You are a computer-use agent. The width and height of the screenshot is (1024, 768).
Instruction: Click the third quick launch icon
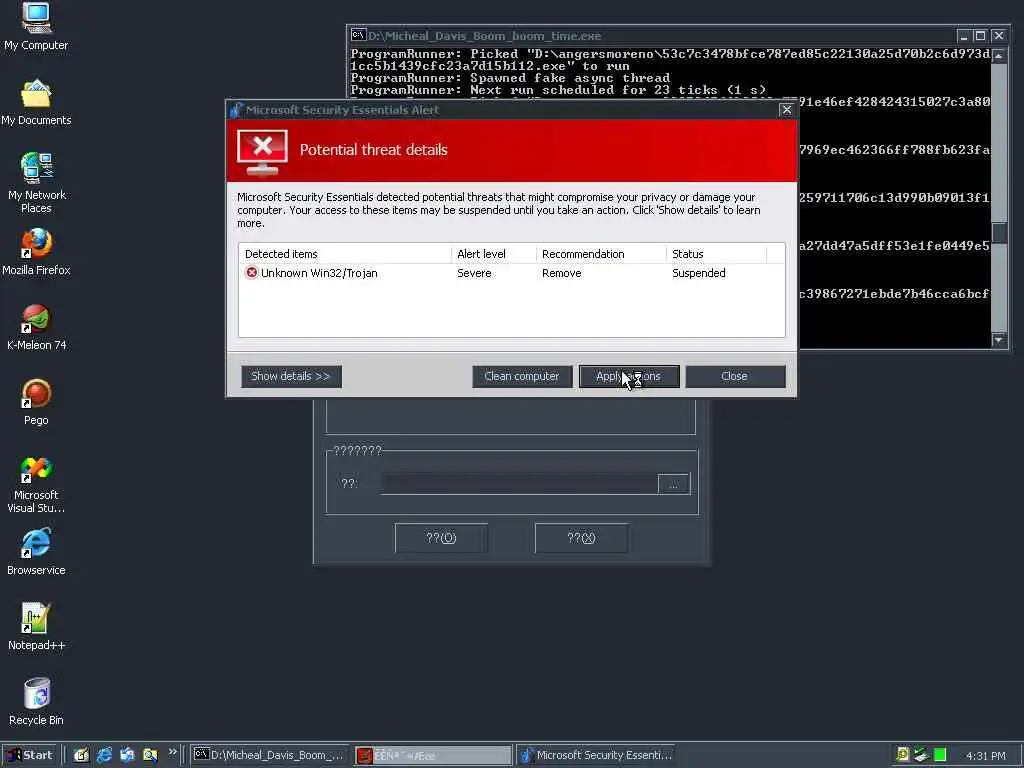[127, 755]
